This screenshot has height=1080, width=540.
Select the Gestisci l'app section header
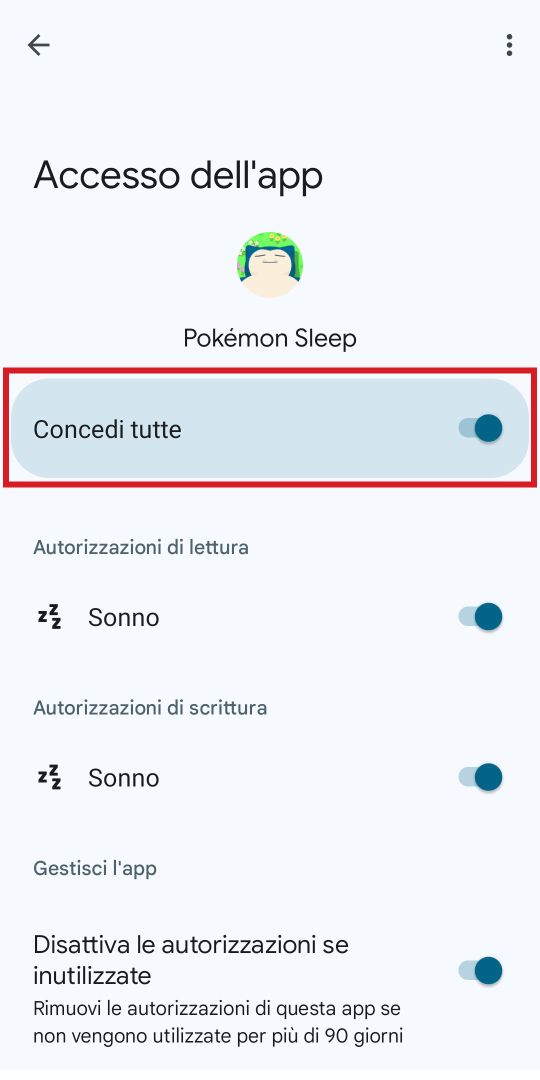(95, 869)
